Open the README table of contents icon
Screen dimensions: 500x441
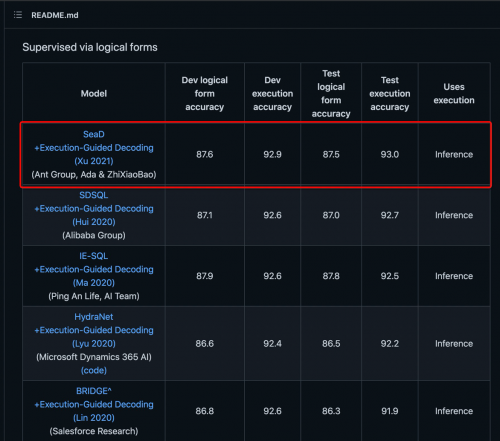tap(18, 15)
